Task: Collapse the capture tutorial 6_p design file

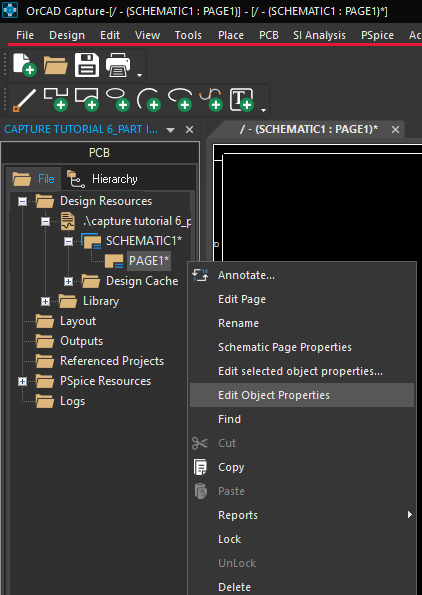Action: 45,221
